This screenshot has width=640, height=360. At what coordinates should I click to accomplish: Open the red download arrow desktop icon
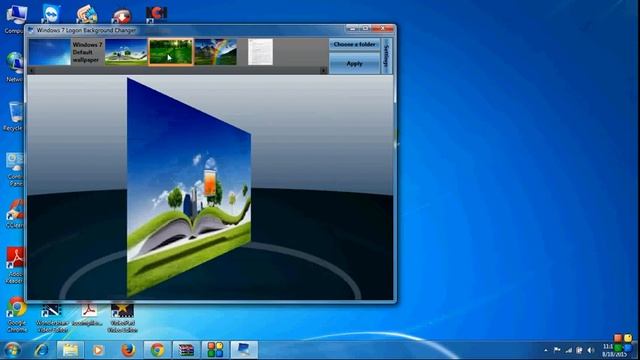[122, 16]
